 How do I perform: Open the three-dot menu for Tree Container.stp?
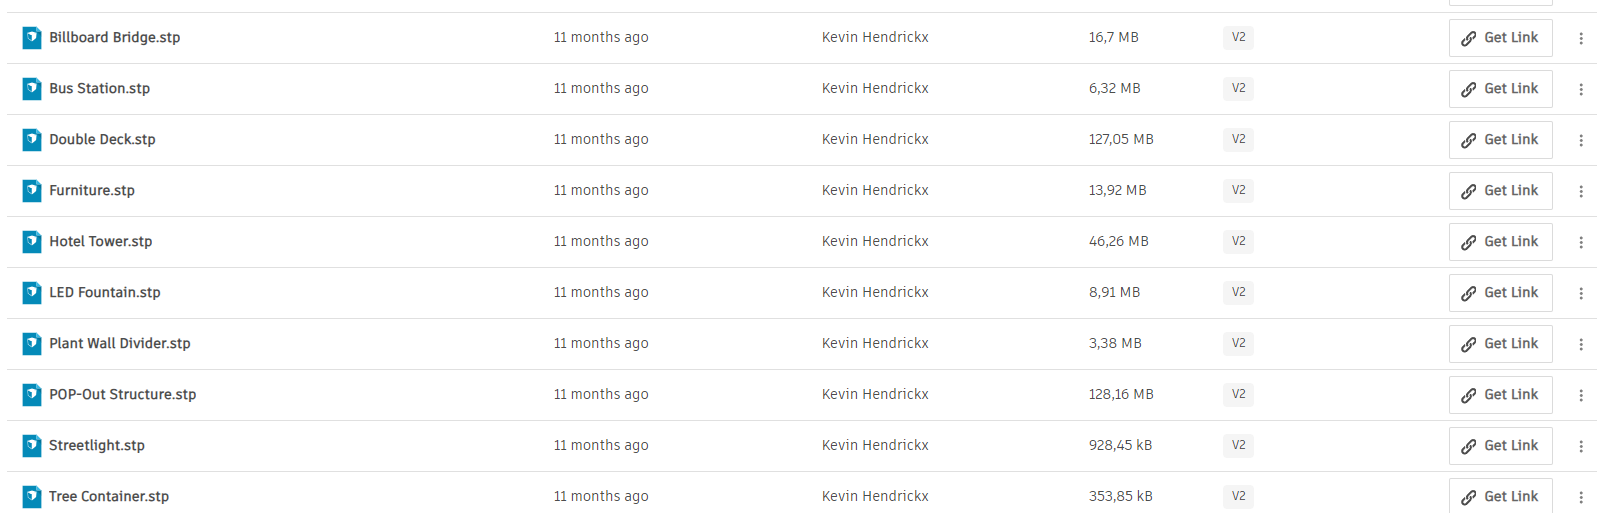click(1580, 497)
